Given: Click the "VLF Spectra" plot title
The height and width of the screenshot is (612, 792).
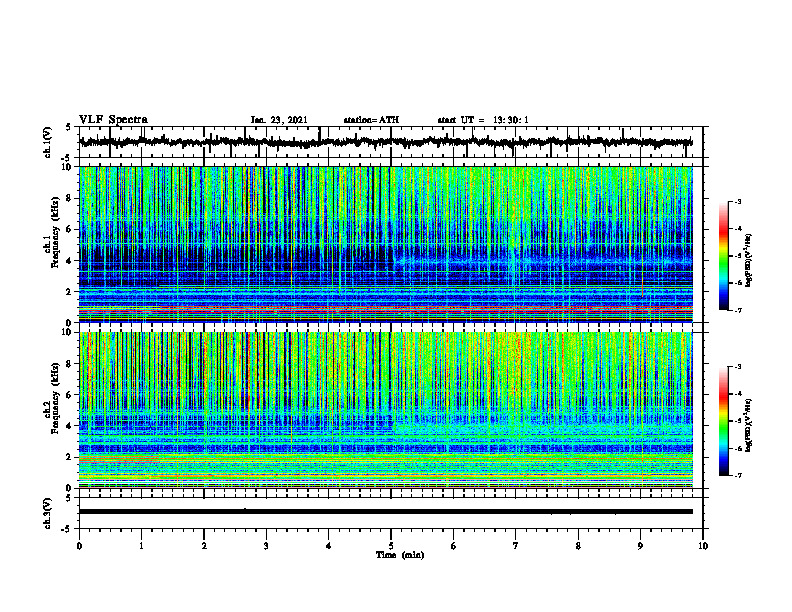Looking at the screenshot, I should pyautogui.click(x=113, y=120).
